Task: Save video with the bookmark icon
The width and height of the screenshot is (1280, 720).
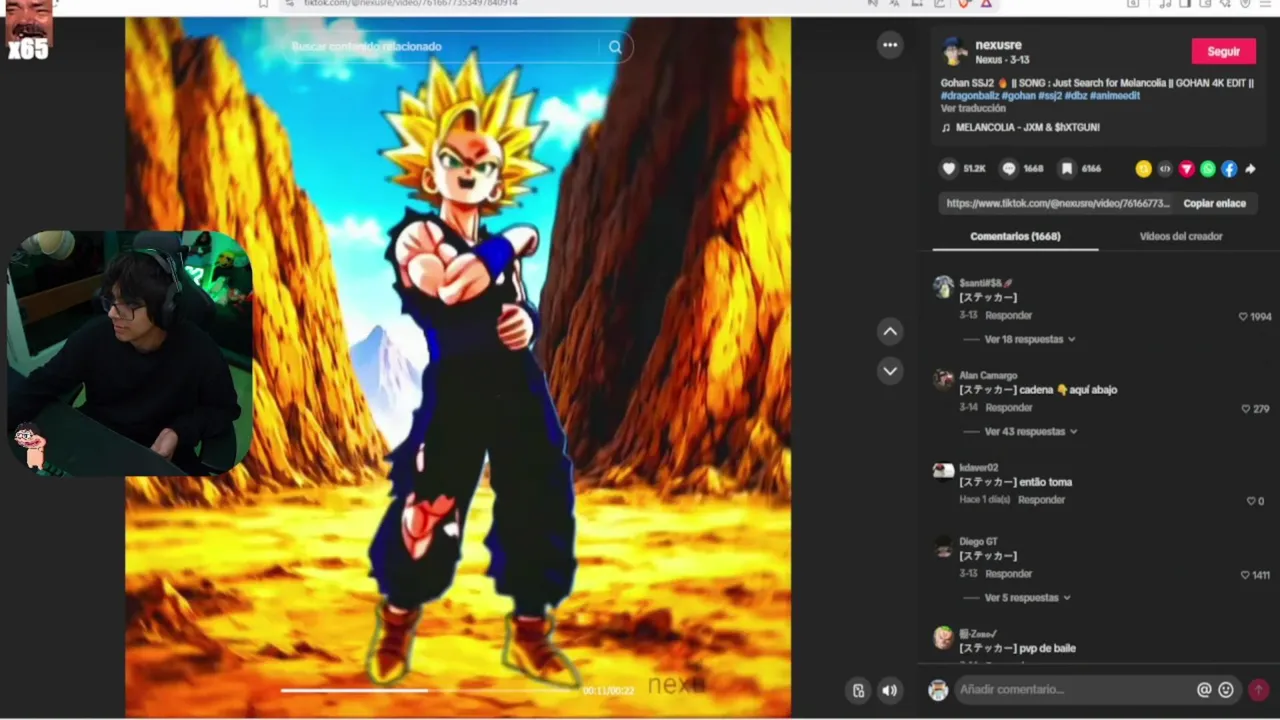Action: pos(1067,169)
